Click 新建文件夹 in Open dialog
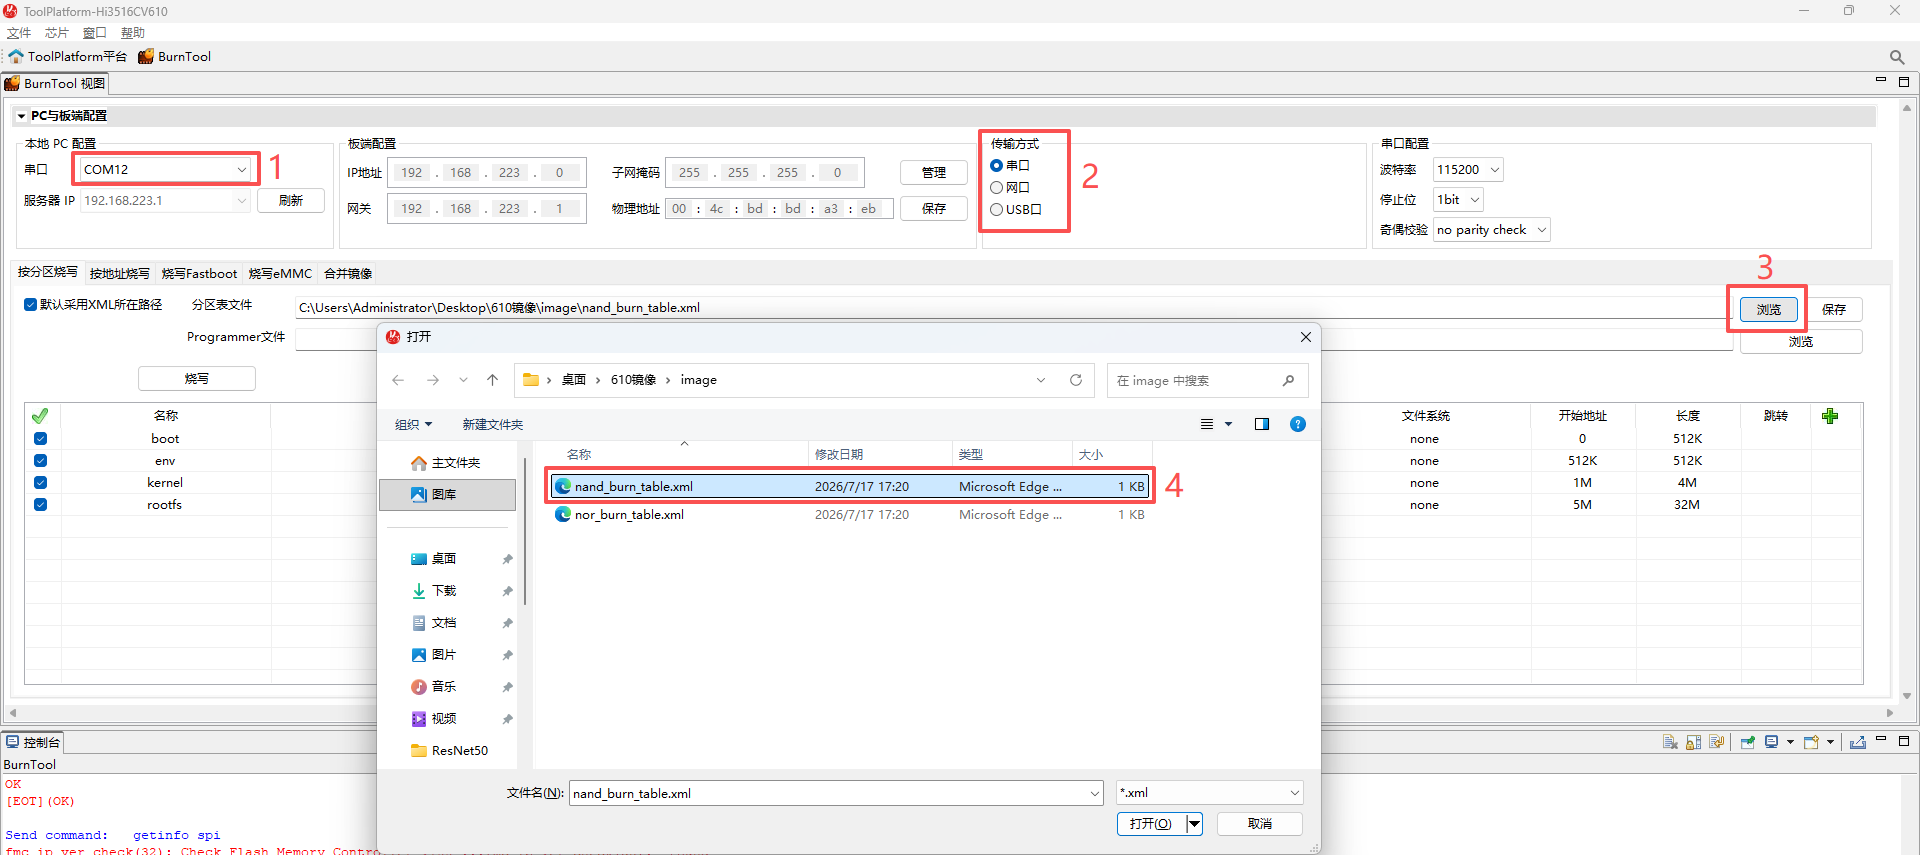This screenshot has width=1920, height=855. 492,425
